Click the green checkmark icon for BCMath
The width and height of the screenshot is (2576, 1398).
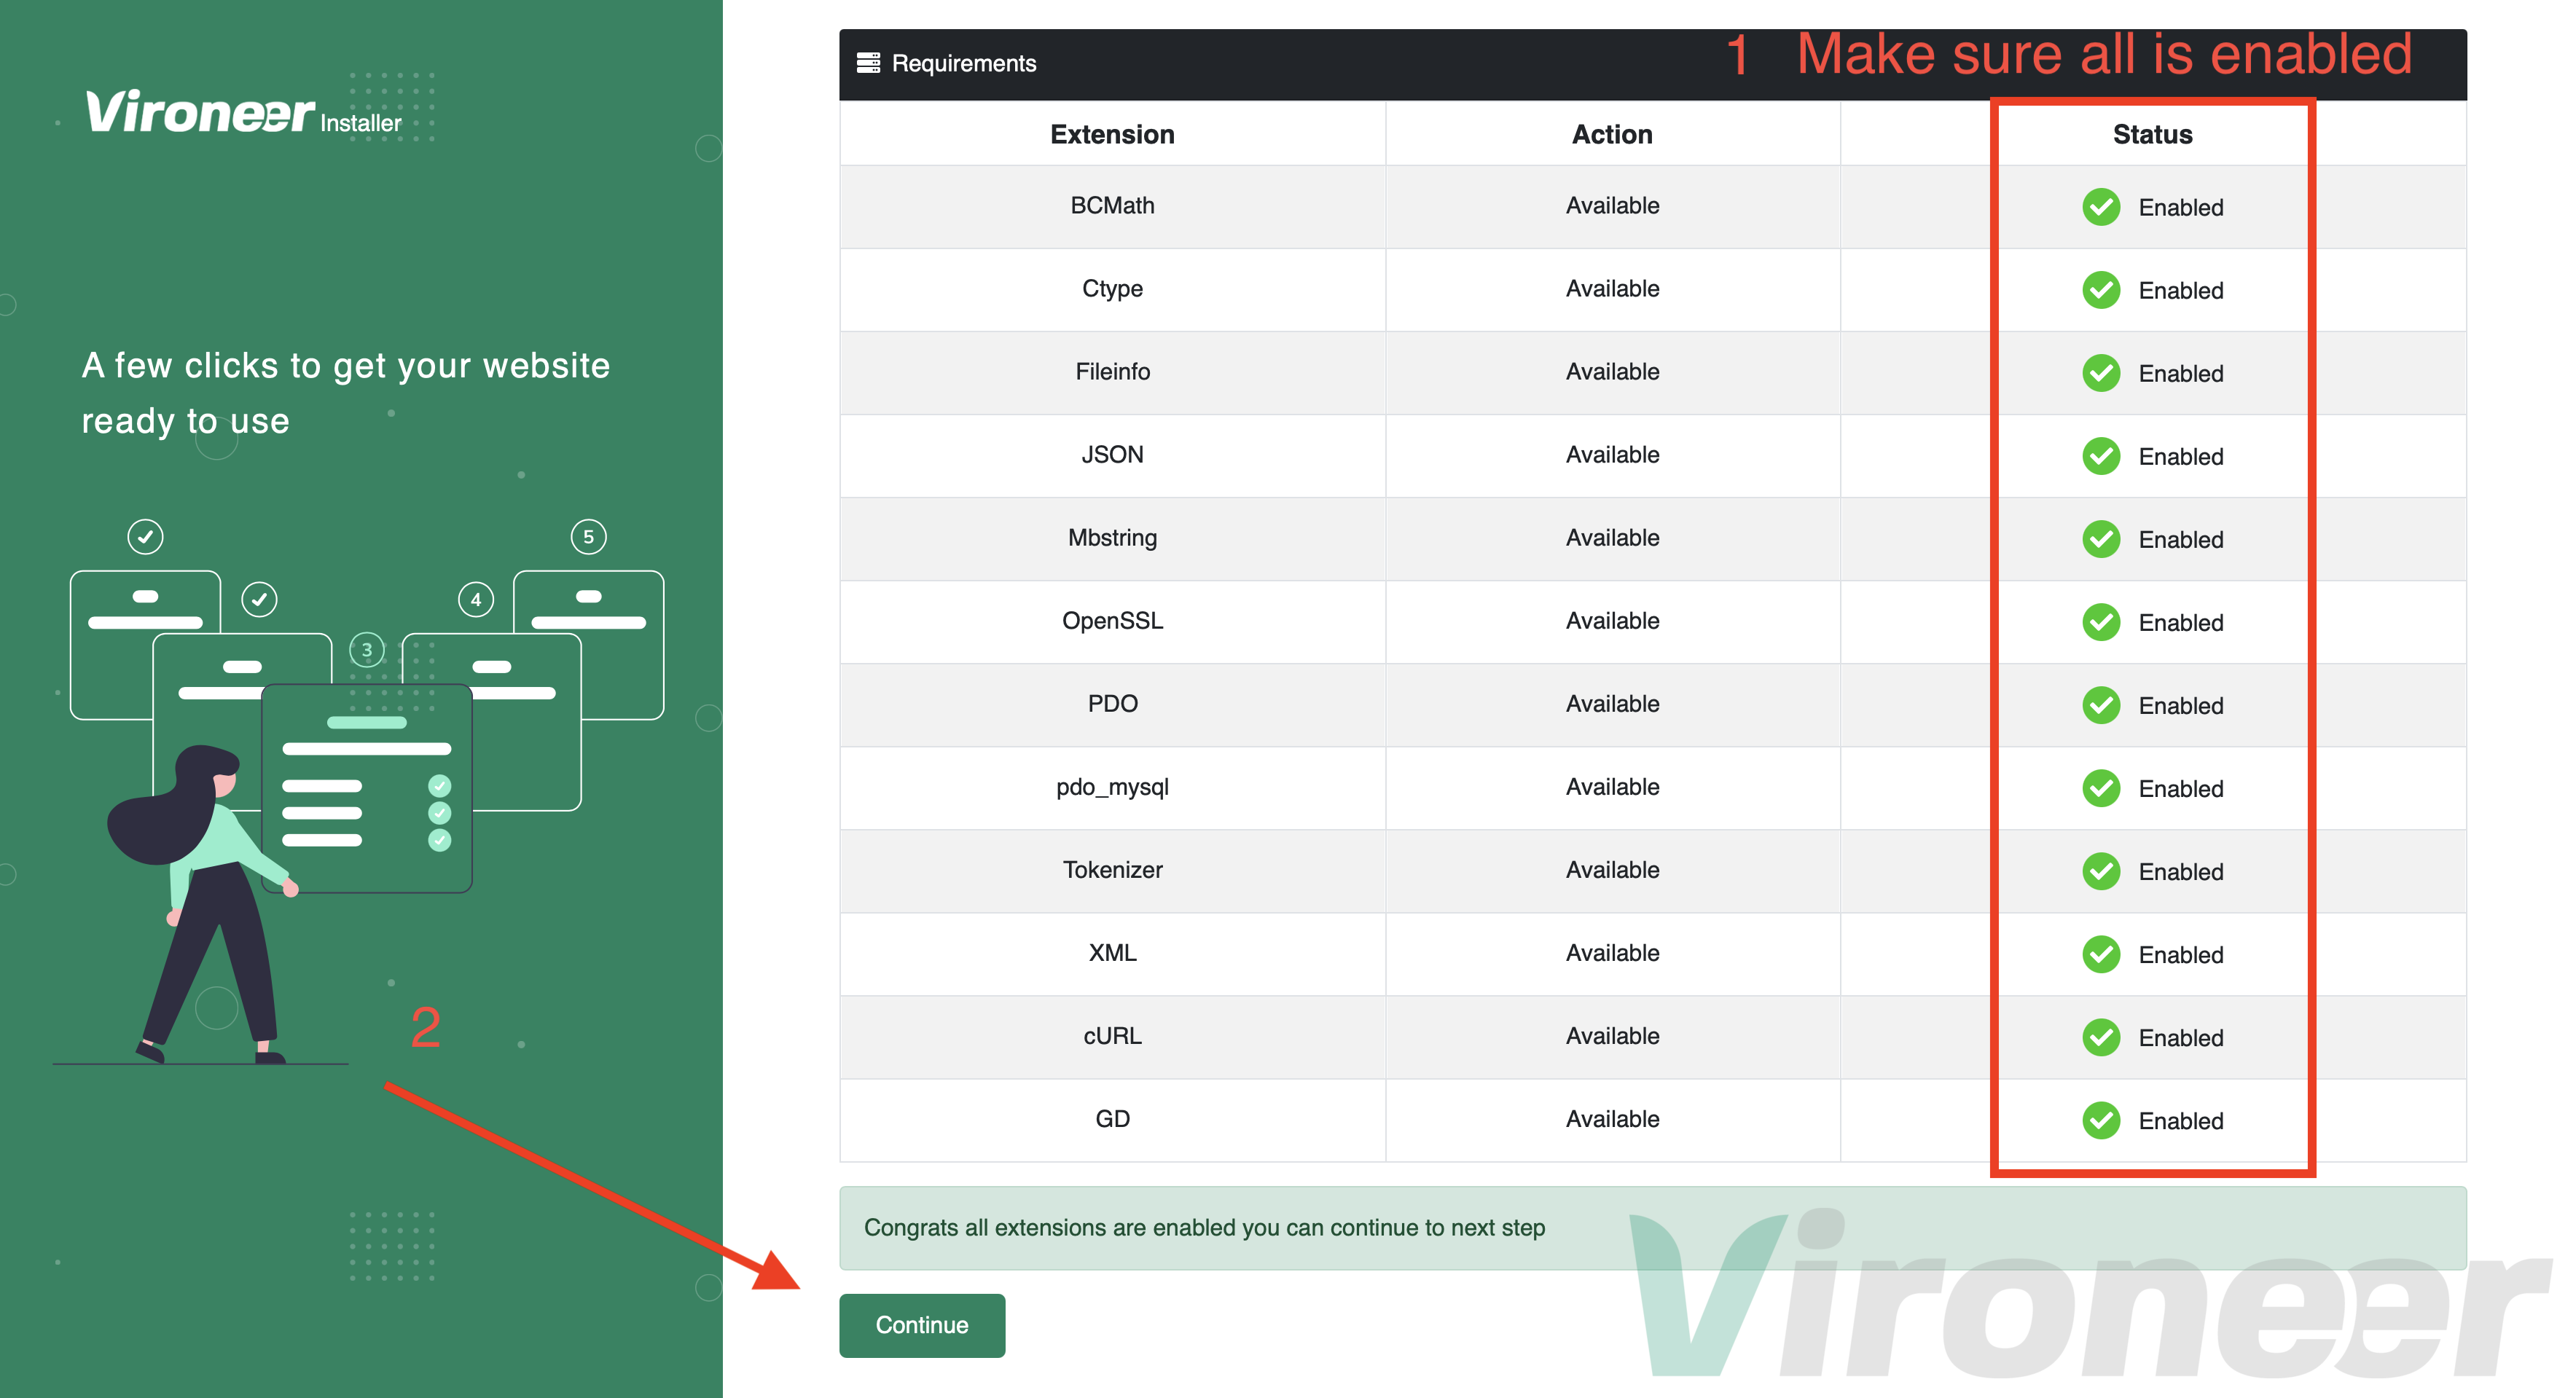pyautogui.click(x=2101, y=207)
